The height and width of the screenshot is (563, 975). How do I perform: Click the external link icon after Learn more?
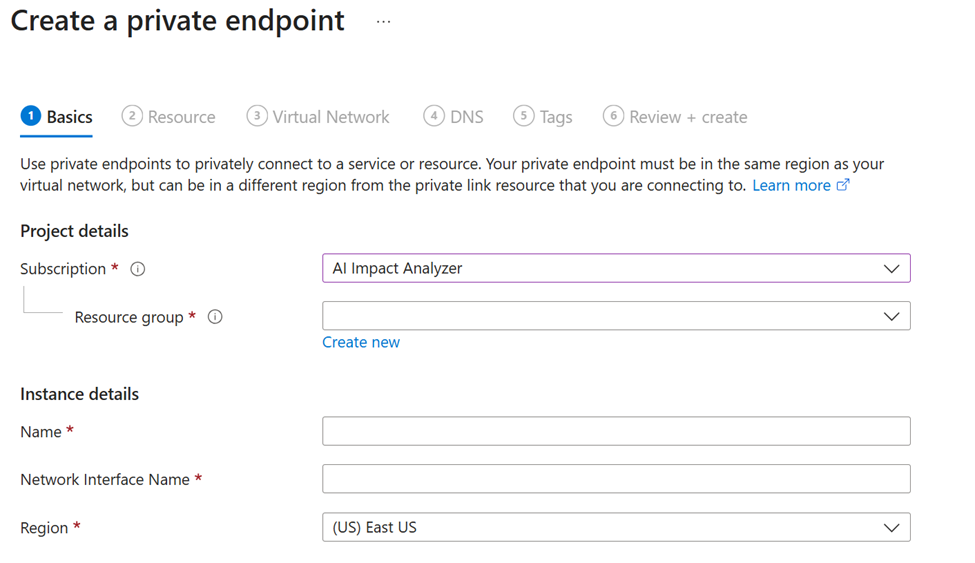tap(843, 185)
